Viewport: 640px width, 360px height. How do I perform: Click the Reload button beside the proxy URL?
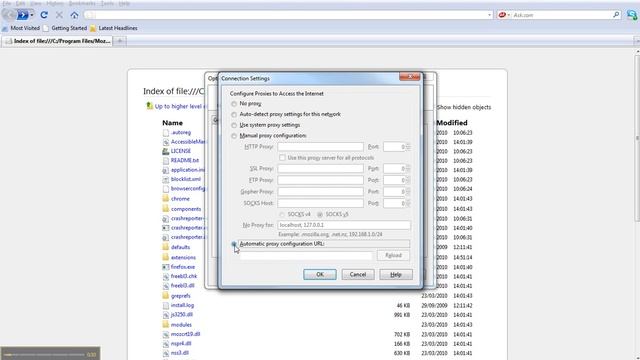tap(393, 256)
